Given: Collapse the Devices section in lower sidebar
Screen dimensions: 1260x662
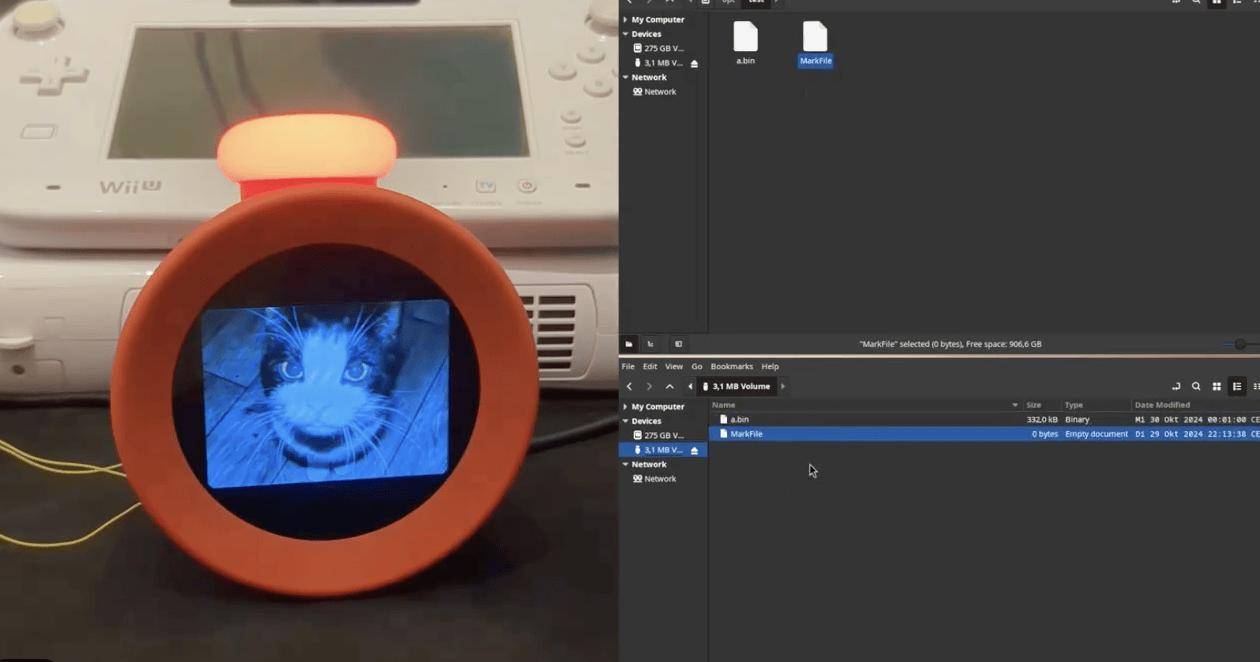Looking at the screenshot, I should pos(626,421).
